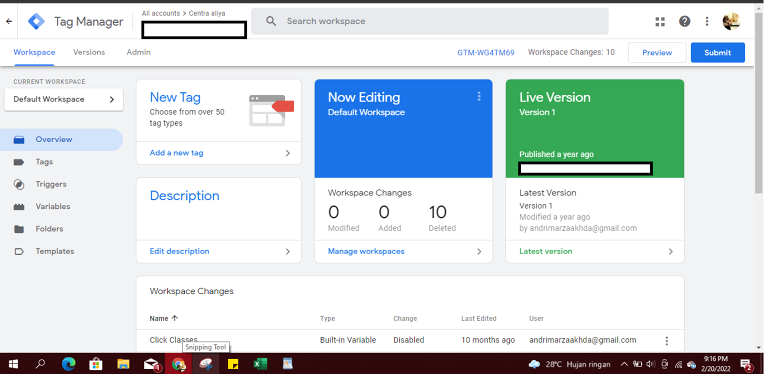
Task: Open the Now Editing card three-dot menu
Action: point(479,96)
